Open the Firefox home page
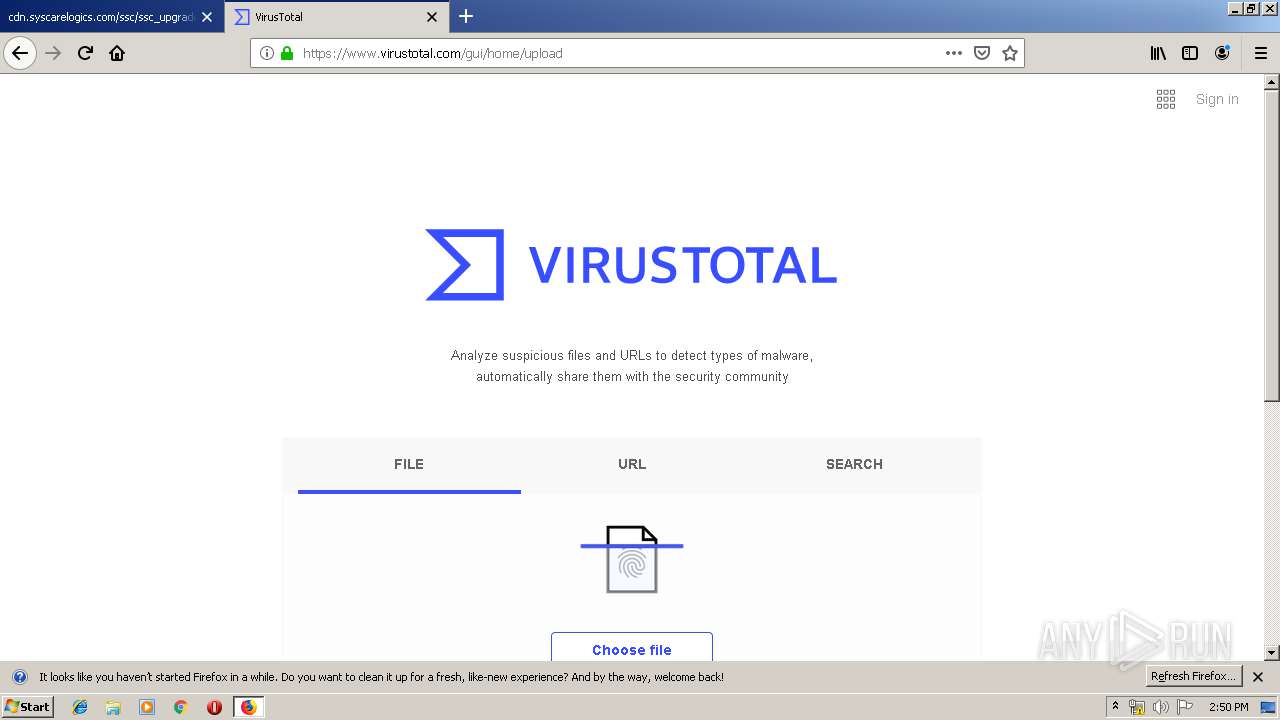This screenshot has height=720, width=1280. pos(117,53)
